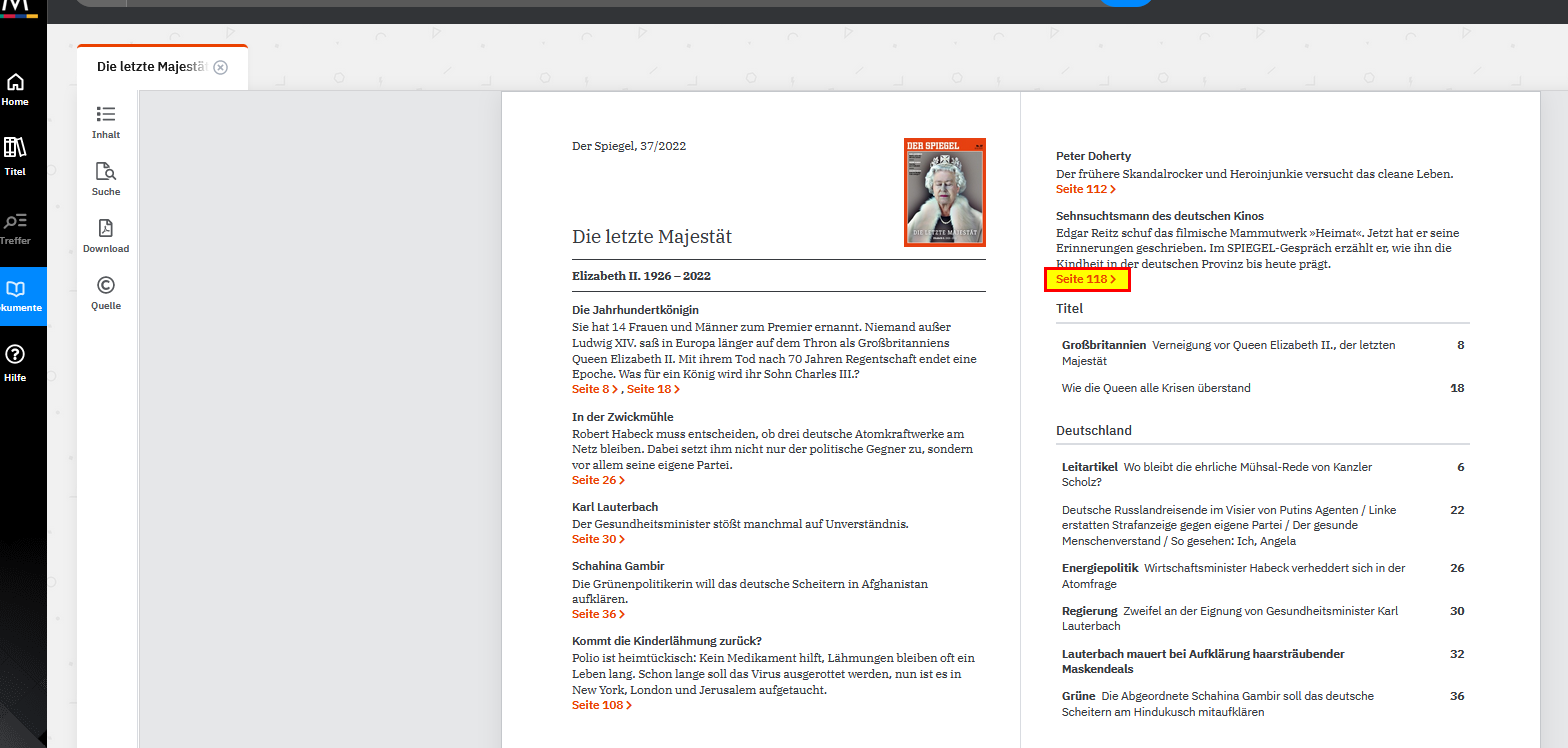Viewport: 1568px width, 748px height.
Task: Open the Treffer search results icon
Action: click(15, 222)
